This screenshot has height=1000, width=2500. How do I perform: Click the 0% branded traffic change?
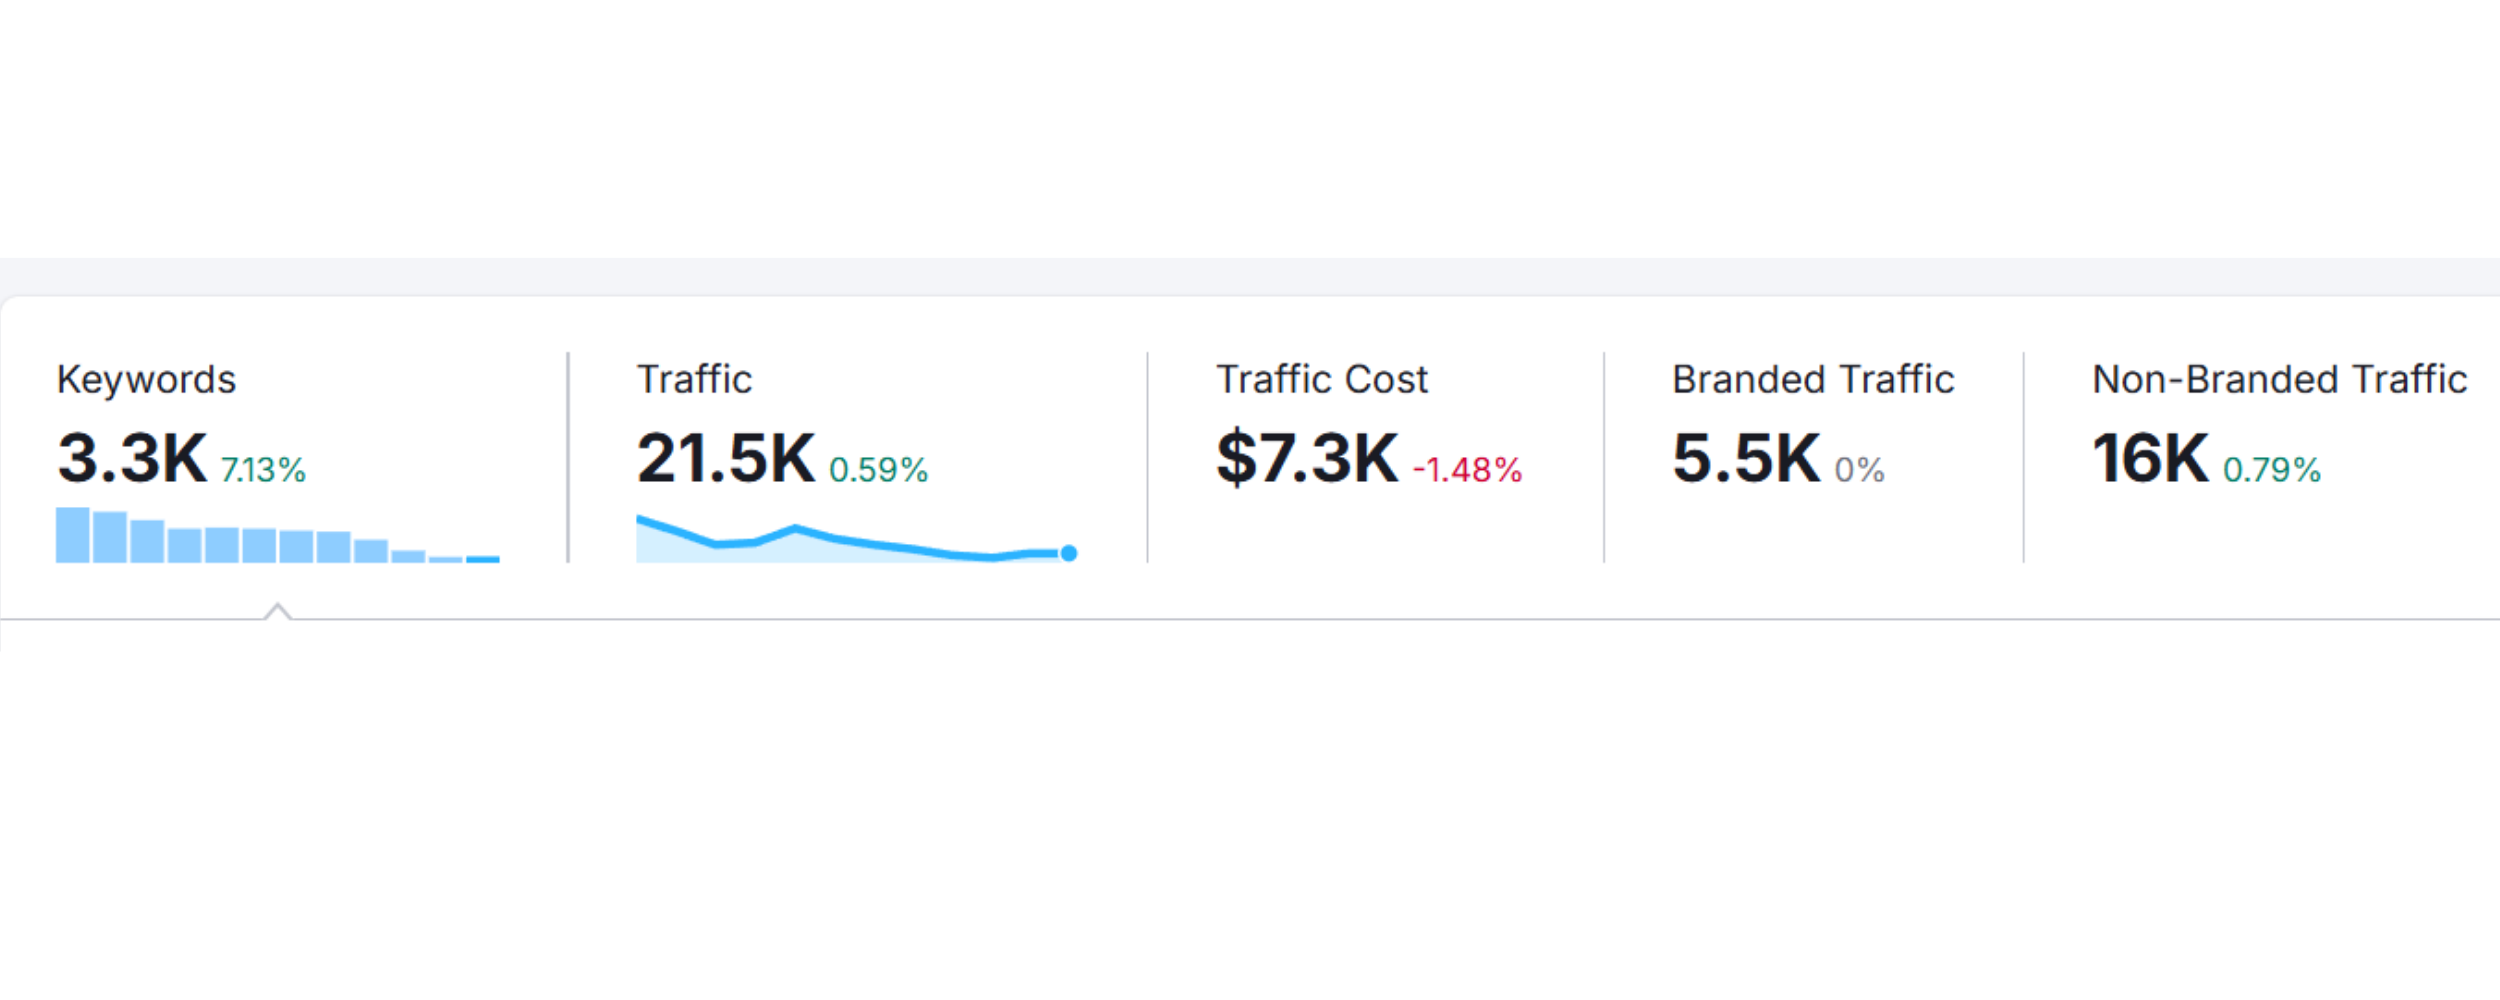pos(1860,470)
